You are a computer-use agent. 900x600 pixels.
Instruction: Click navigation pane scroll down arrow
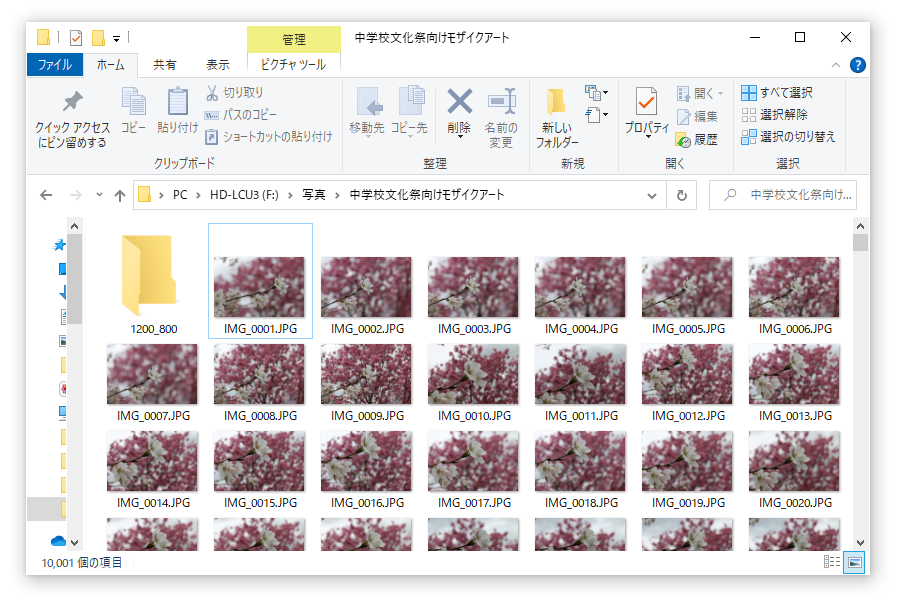(74, 542)
